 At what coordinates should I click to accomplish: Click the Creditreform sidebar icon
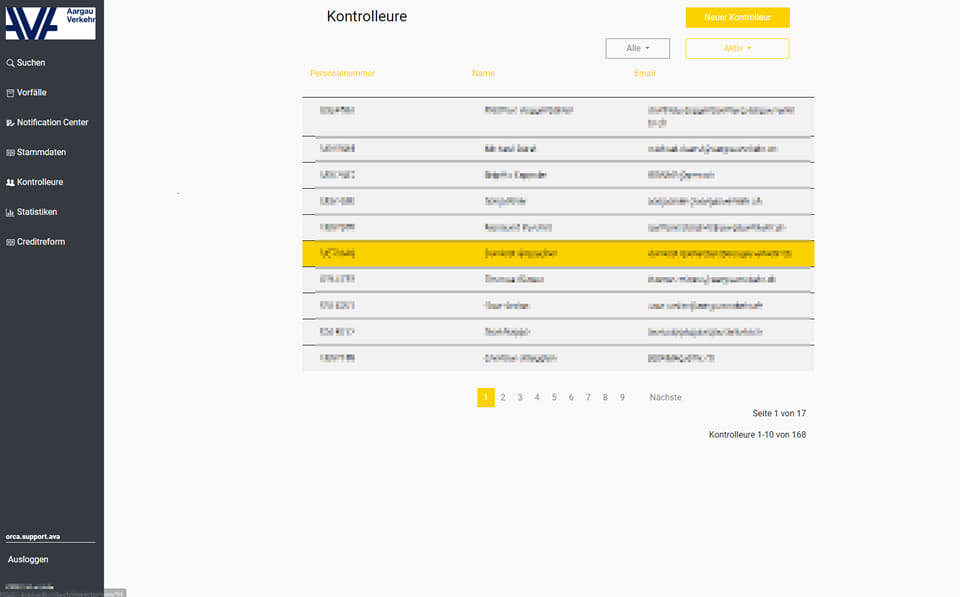tap(10, 243)
